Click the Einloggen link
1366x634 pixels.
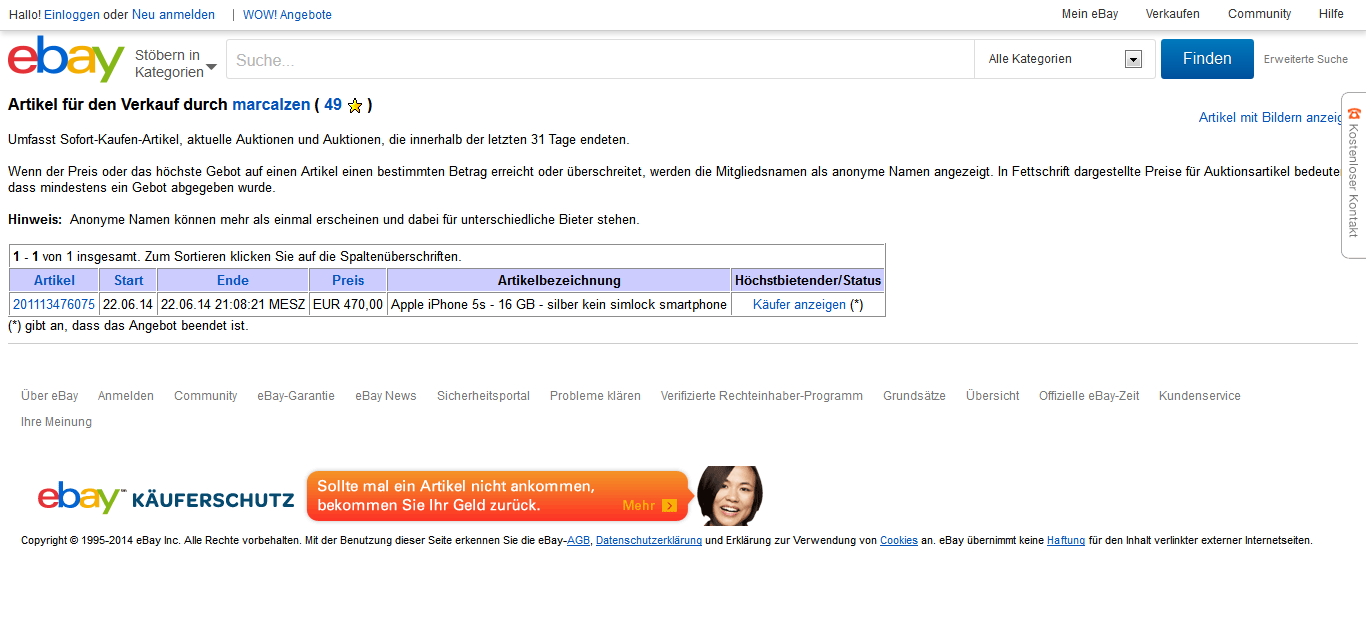(72, 14)
